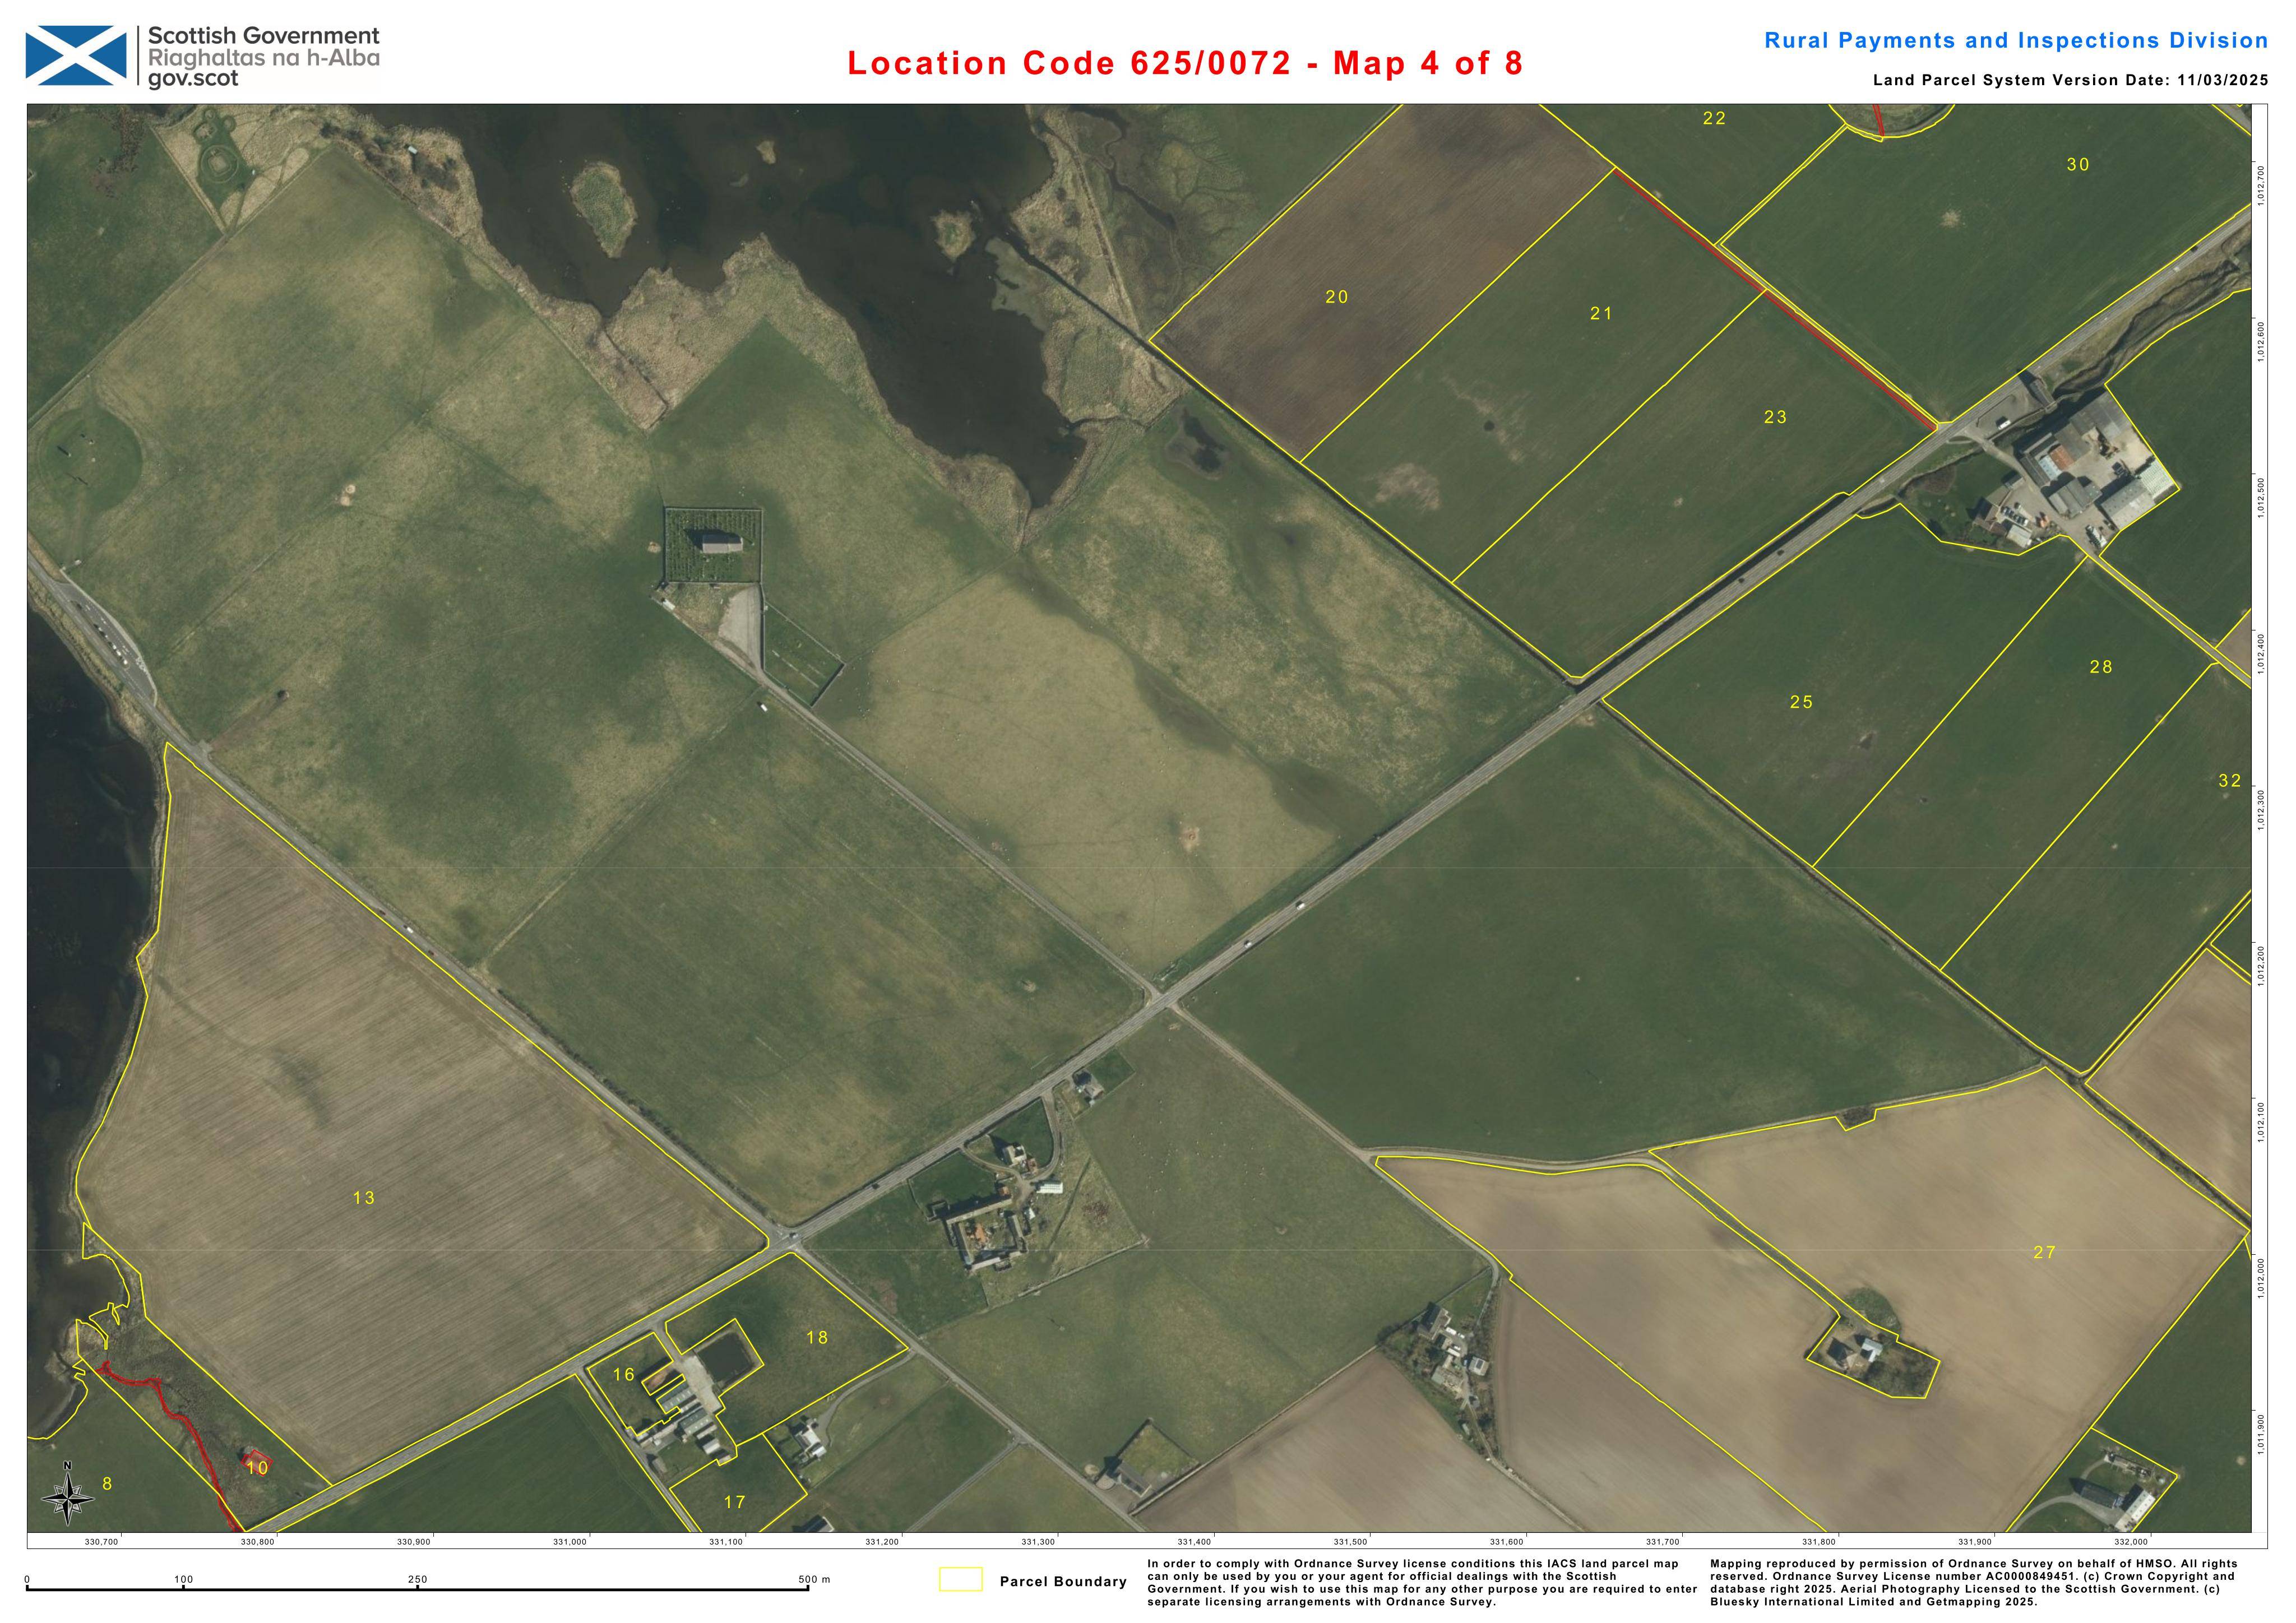This screenshot has height=1623, width=2296.
Task: Select parcel label 32
Action: coord(2230,781)
